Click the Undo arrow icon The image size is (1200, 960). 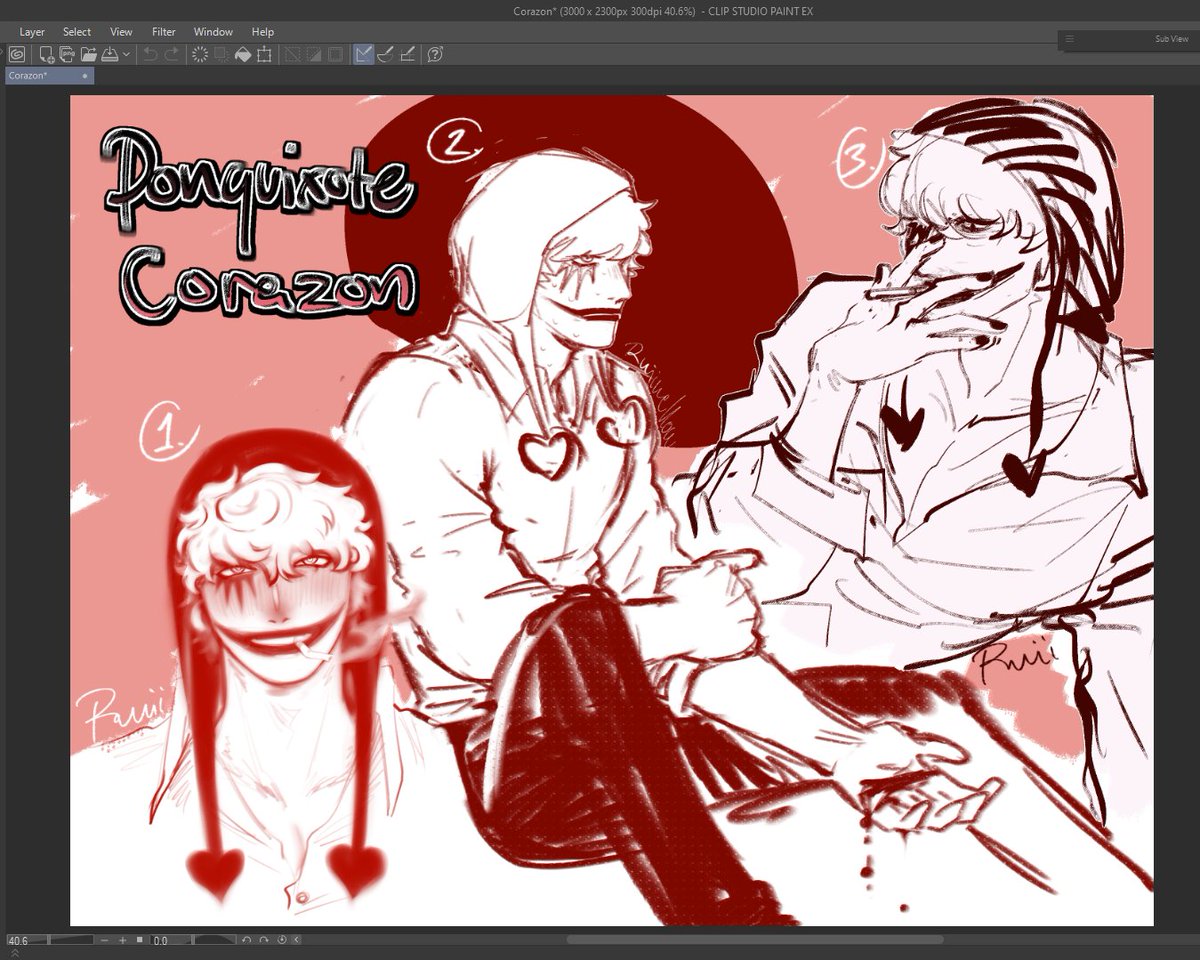(151, 54)
